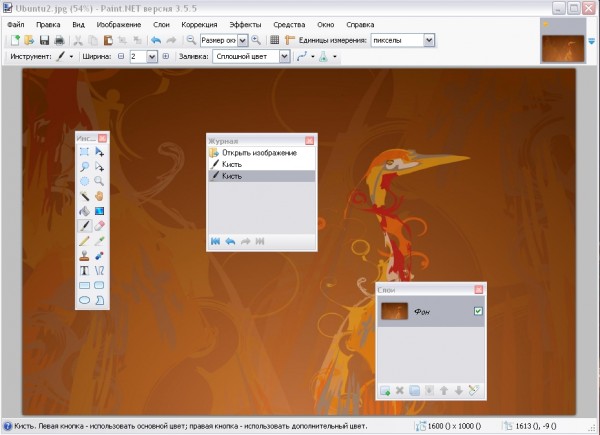Select the Line/Curve tool

pos(99,270)
